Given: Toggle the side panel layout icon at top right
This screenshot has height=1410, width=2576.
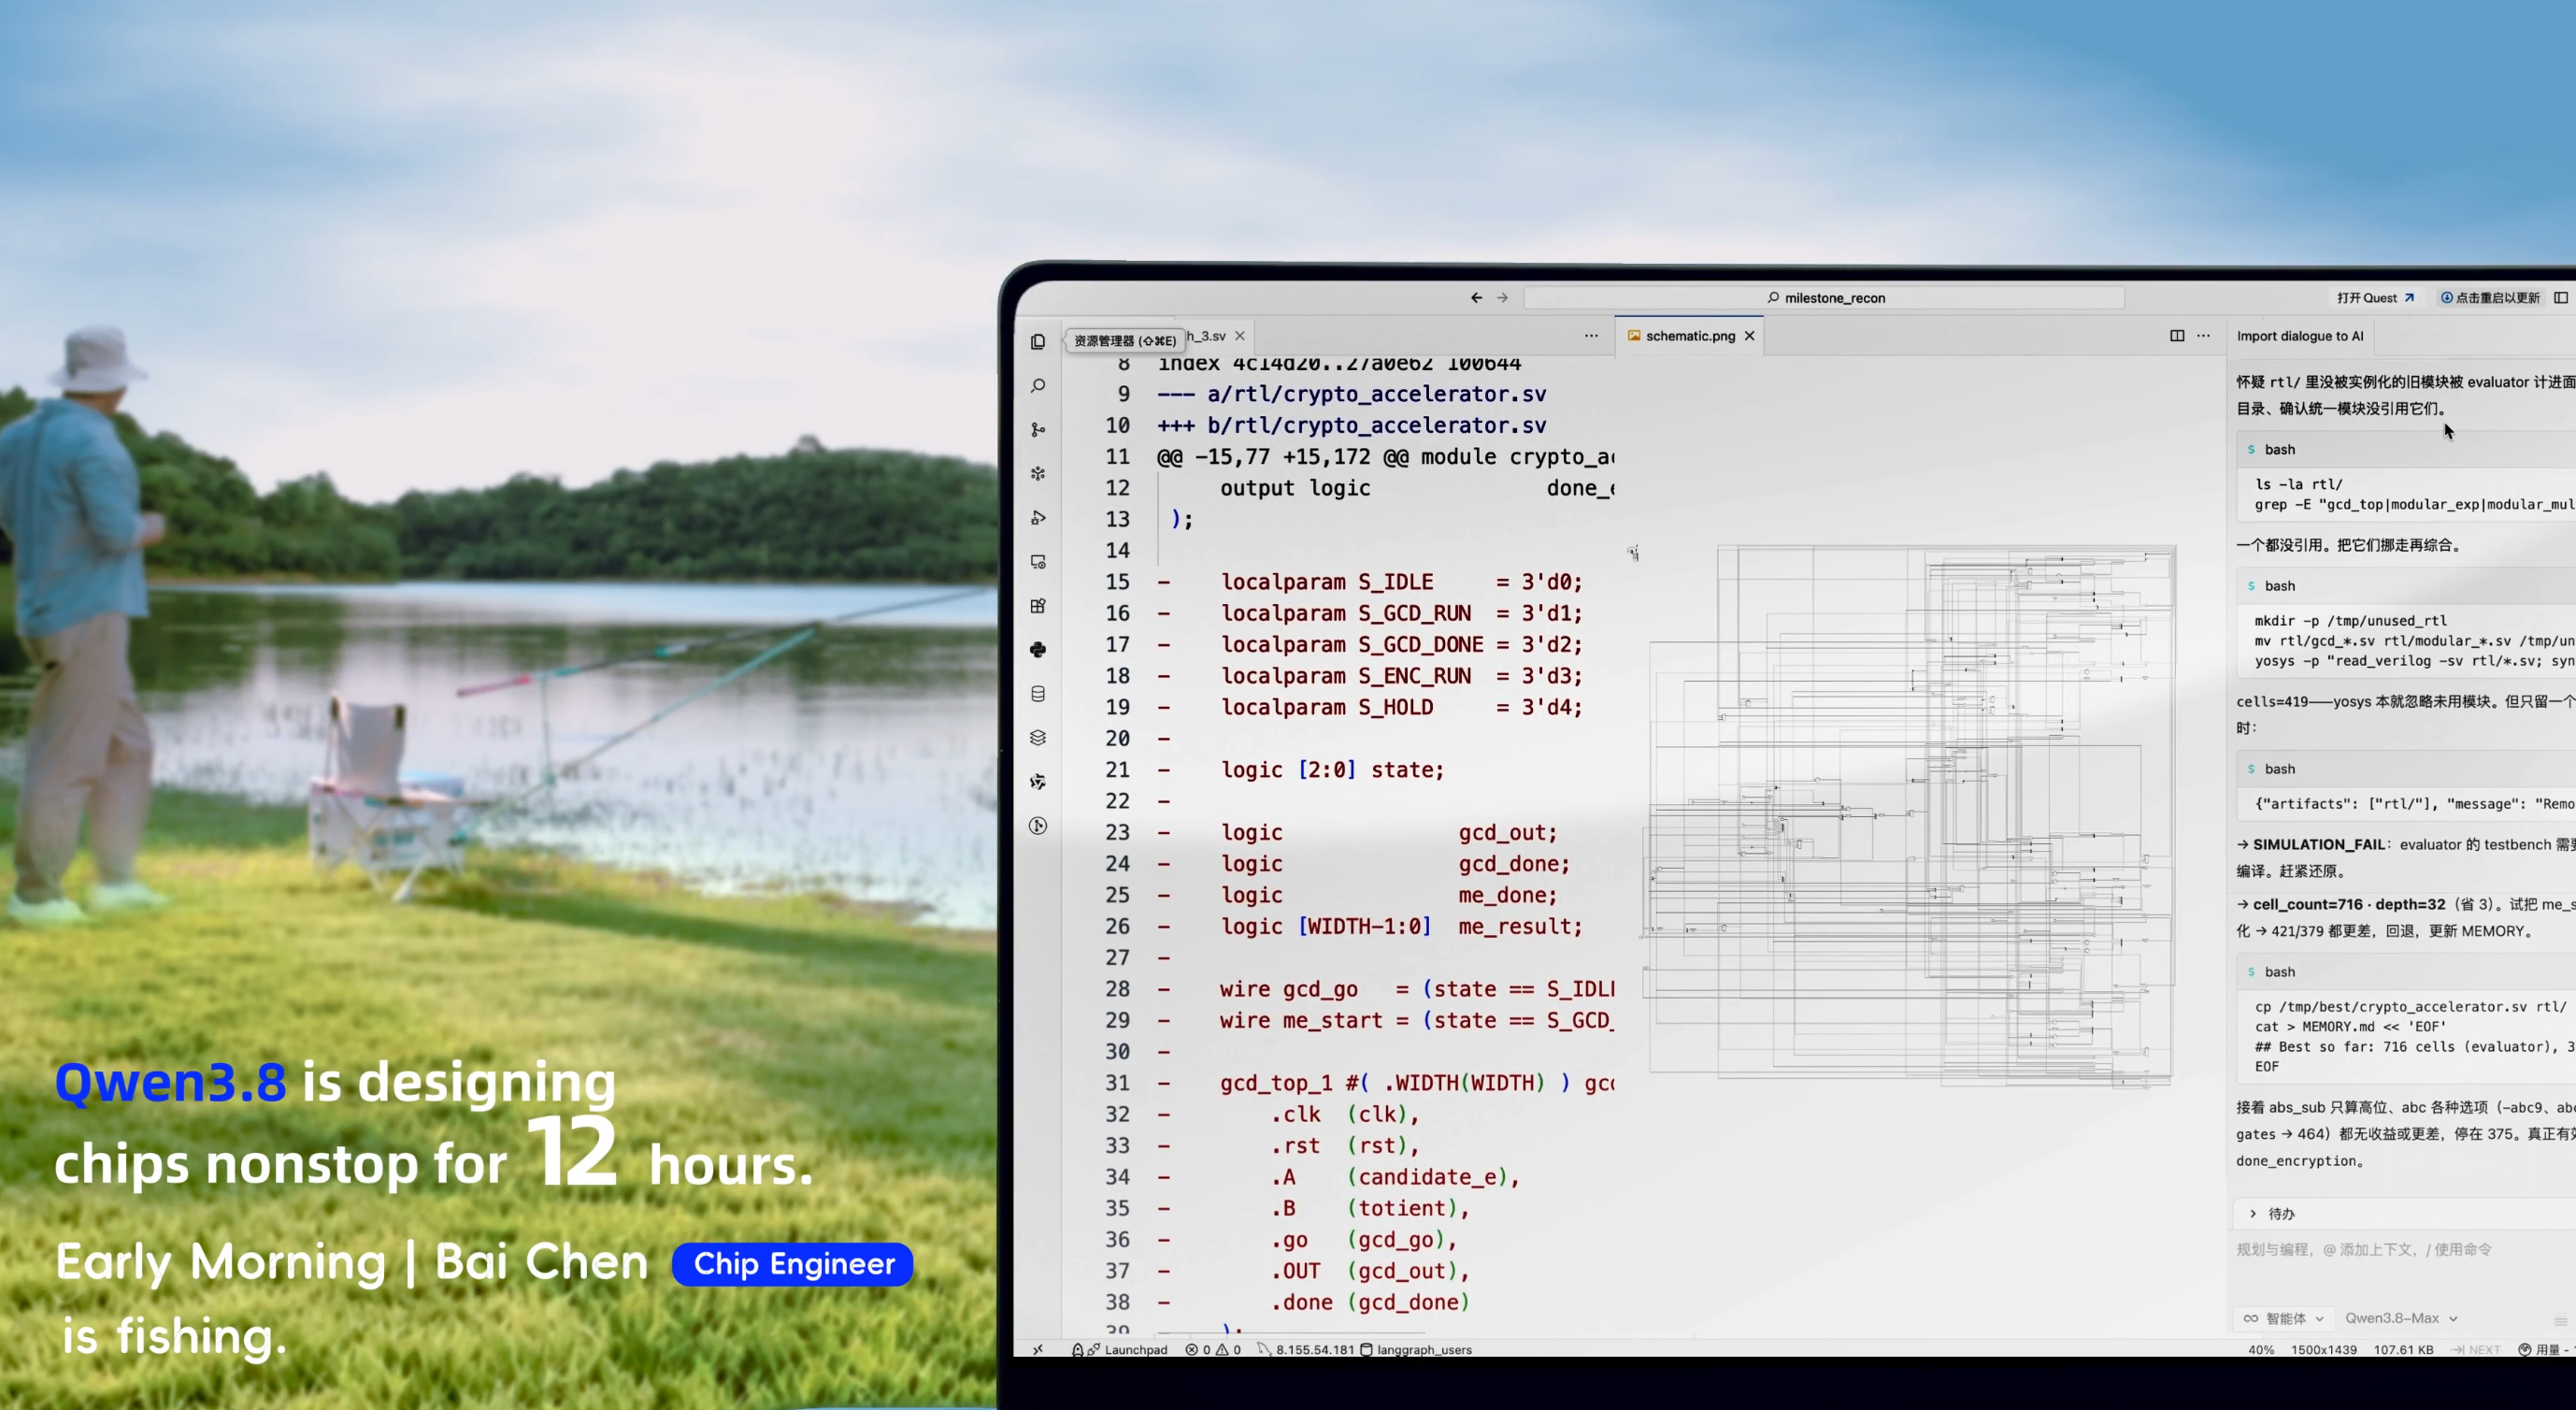Looking at the screenshot, I should point(2561,298).
